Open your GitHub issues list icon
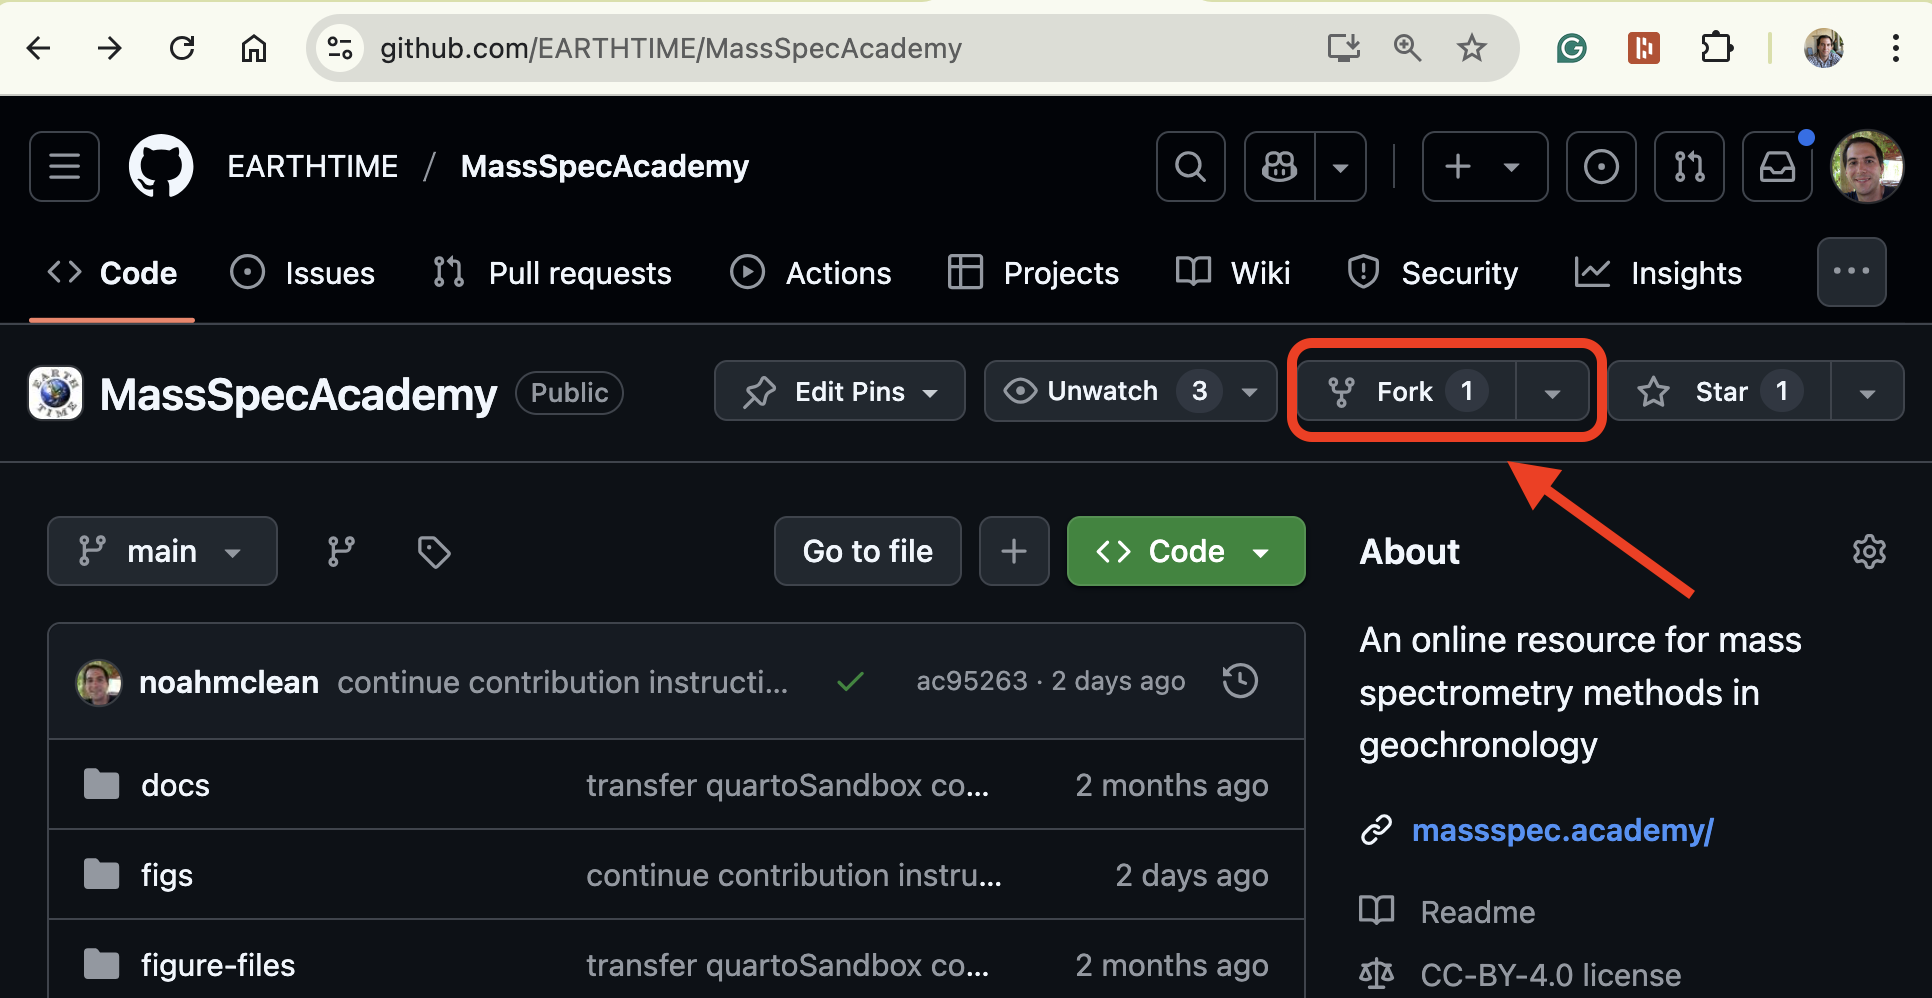Viewport: 1932px width, 998px height. (x=1601, y=166)
